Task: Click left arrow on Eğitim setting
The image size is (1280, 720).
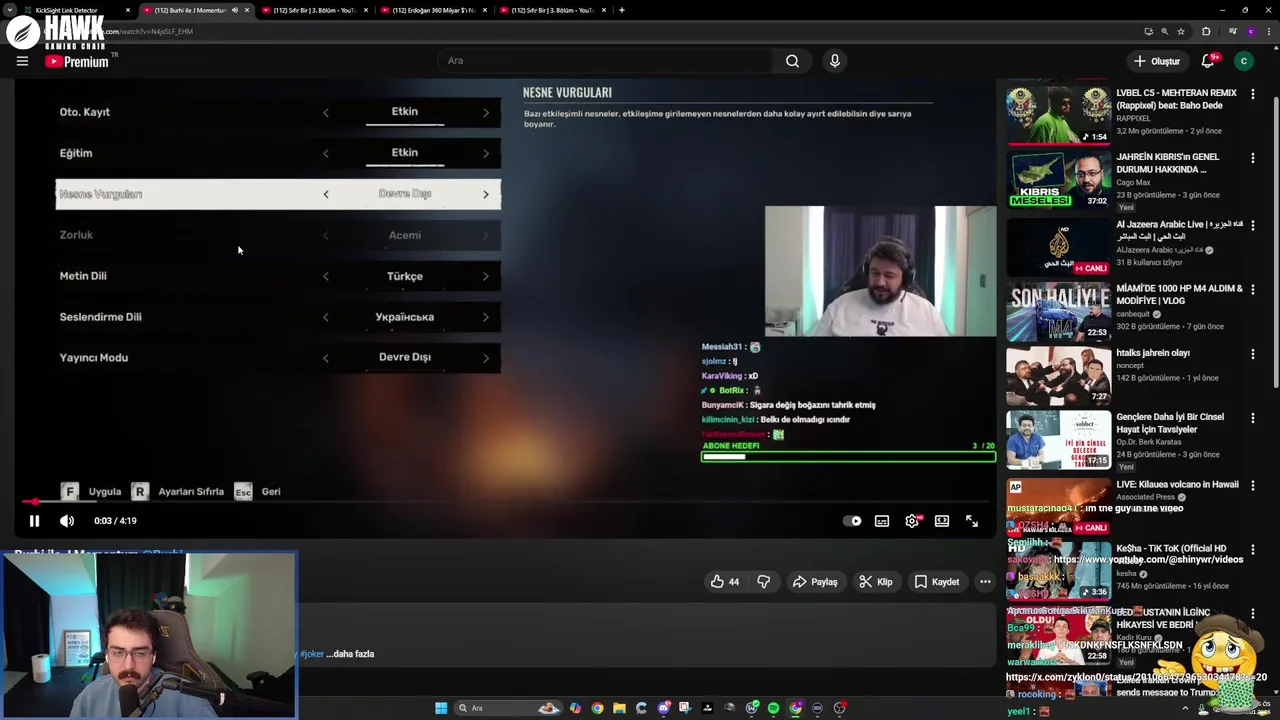Action: [325, 154]
